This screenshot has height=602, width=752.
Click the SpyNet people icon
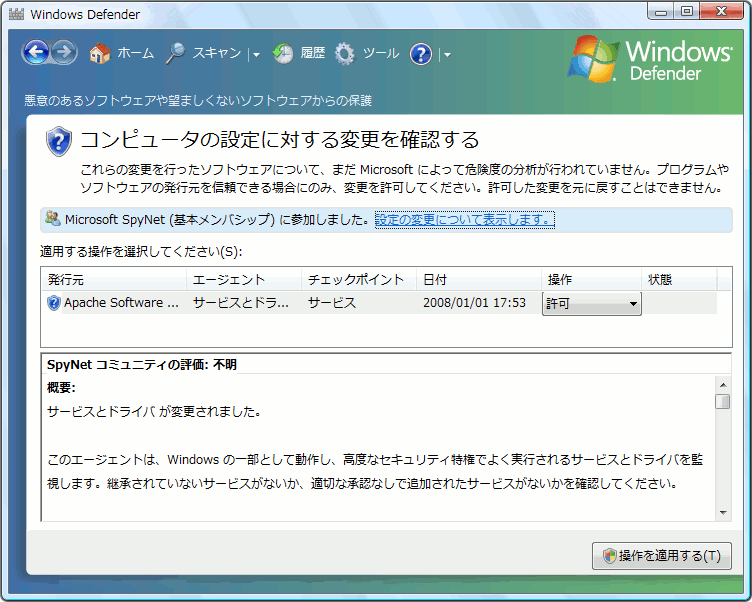[x=52, y=218]
